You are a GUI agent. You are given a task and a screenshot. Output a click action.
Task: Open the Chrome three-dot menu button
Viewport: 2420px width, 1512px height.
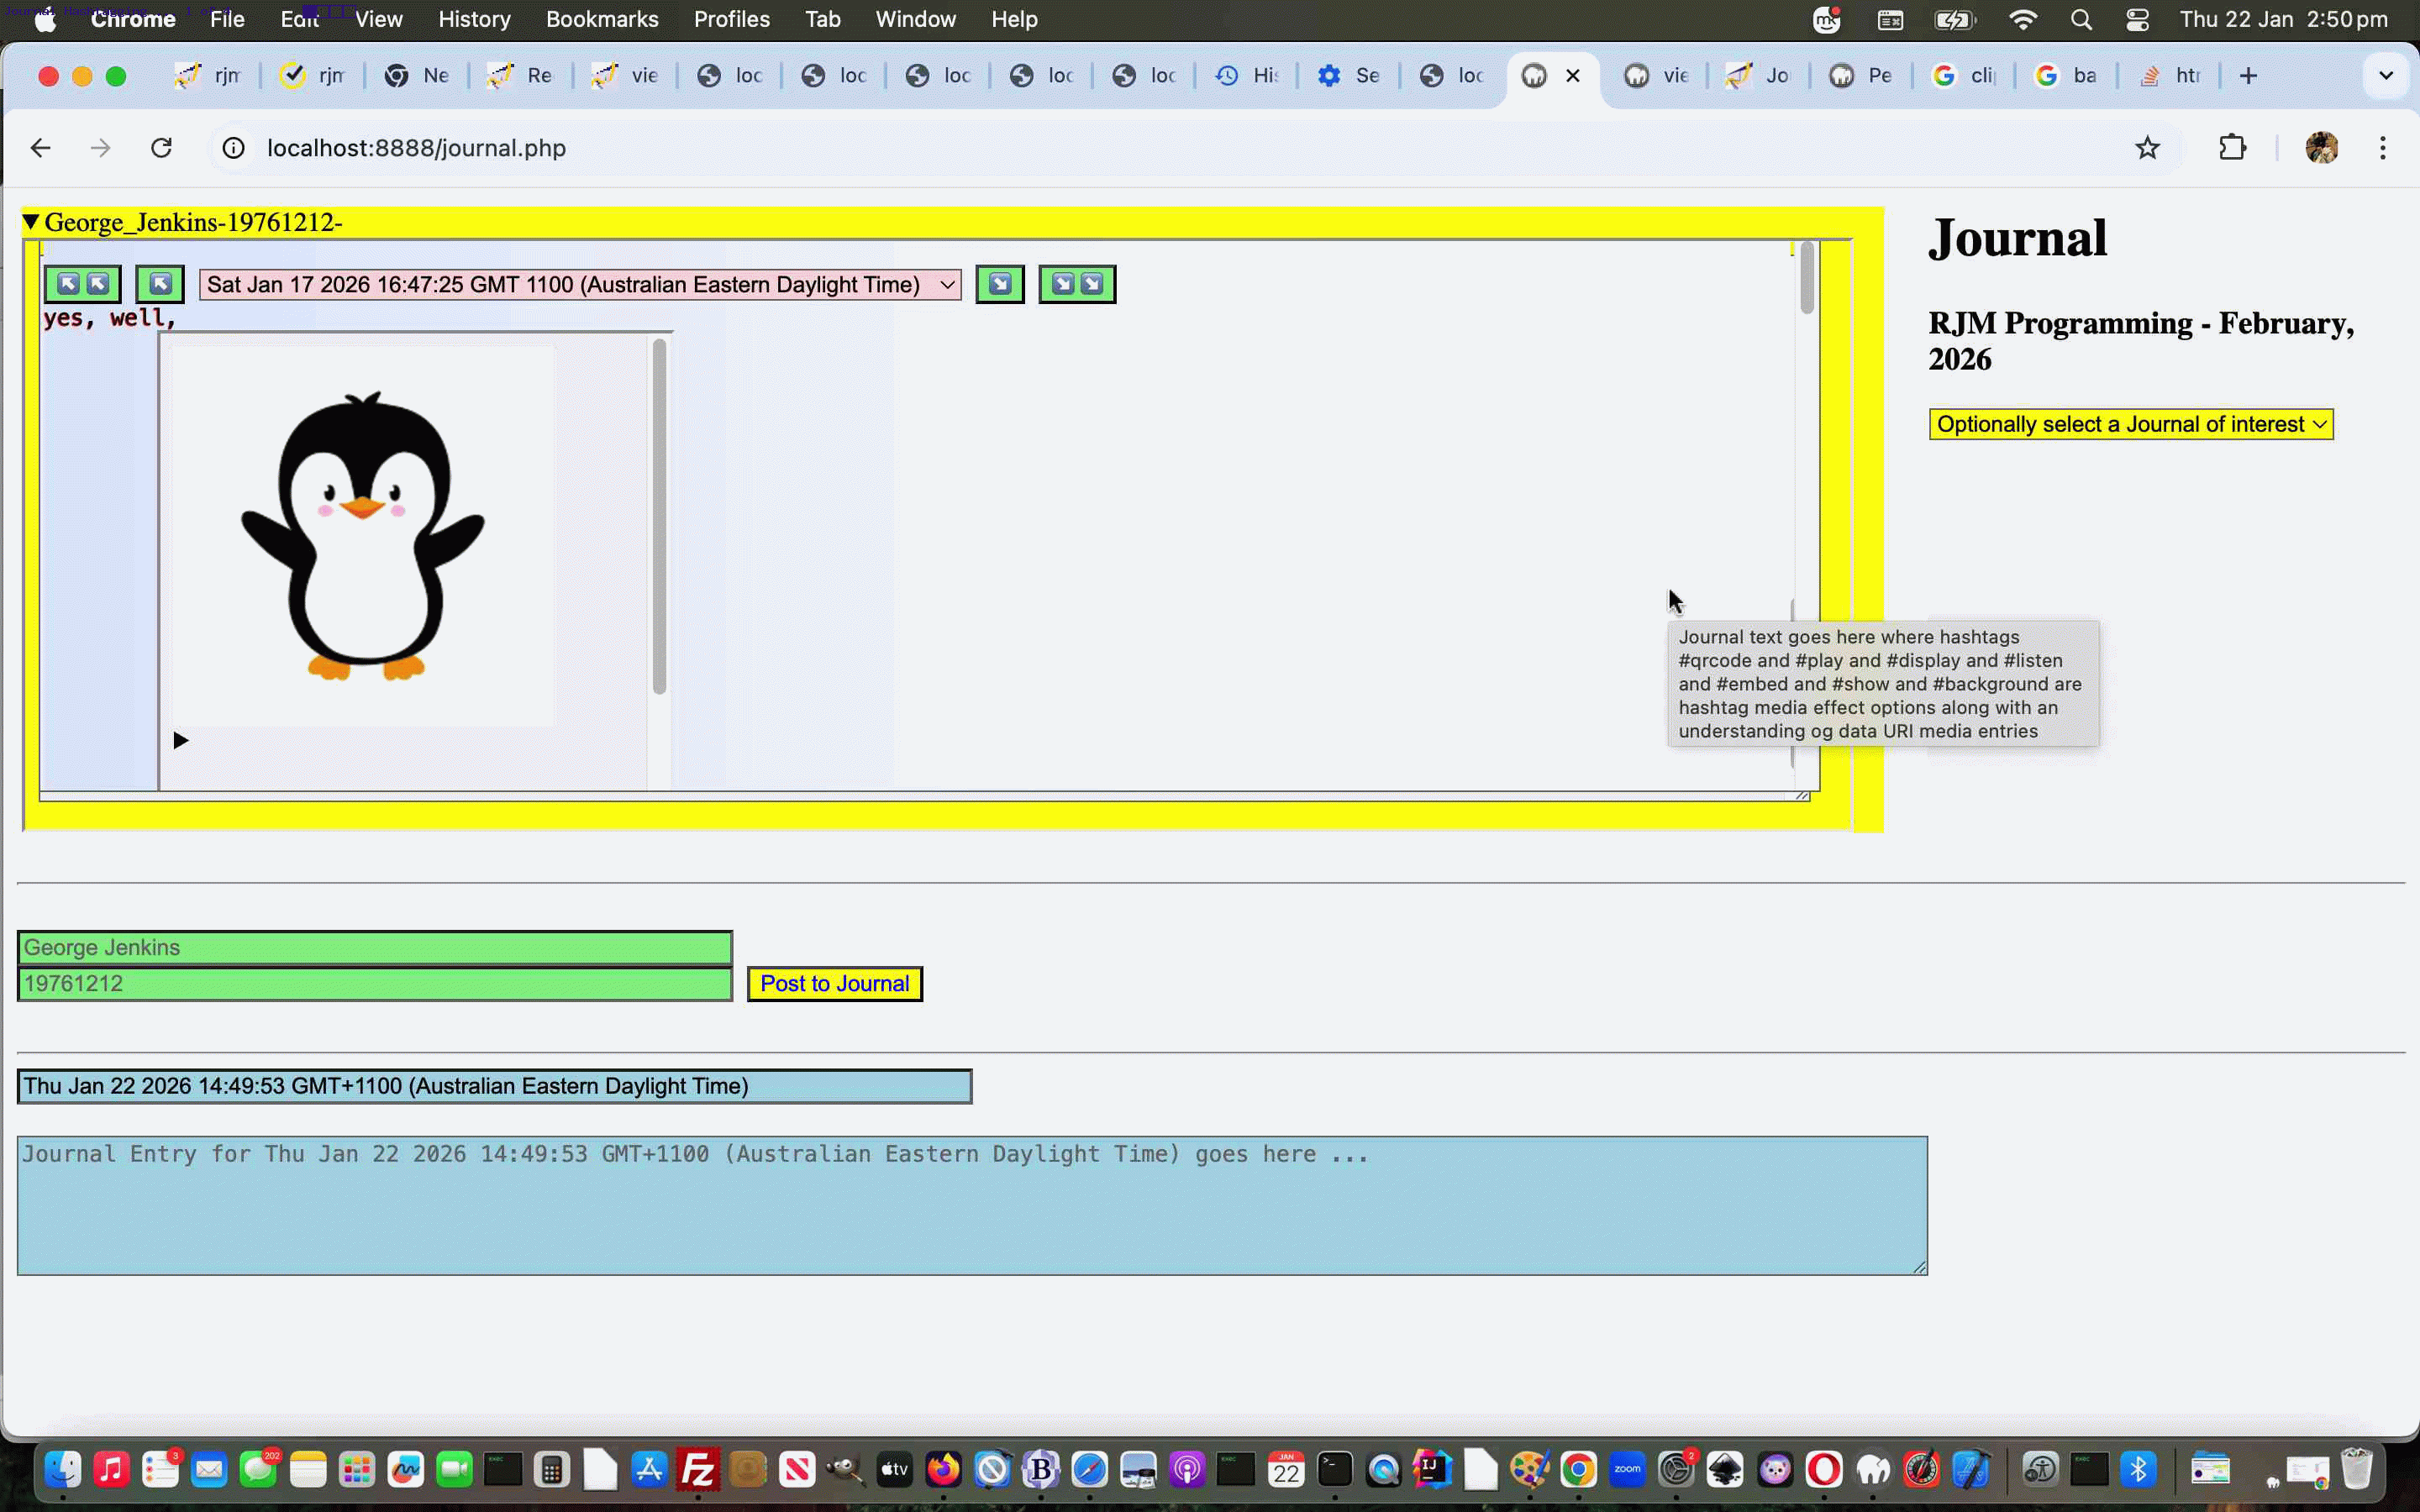click(2382, 148)
